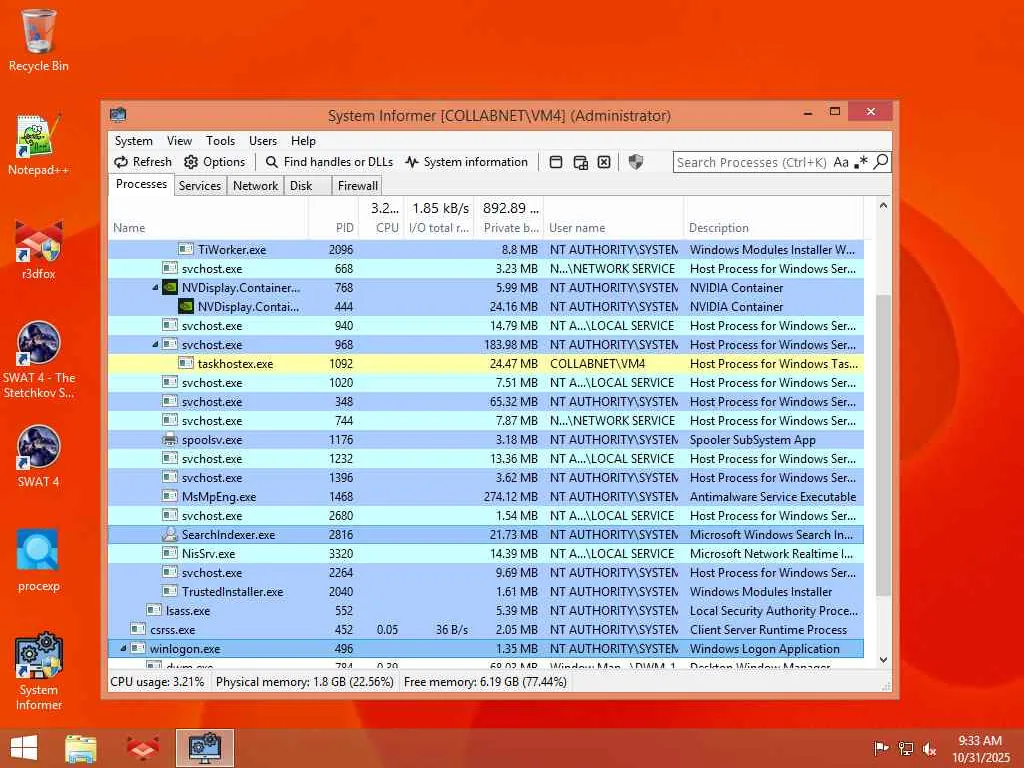Image resolution: width=1024 pixels, height=768 pixels.
Task: Click the search magnifier icon
Action: (x=881, y=161)
